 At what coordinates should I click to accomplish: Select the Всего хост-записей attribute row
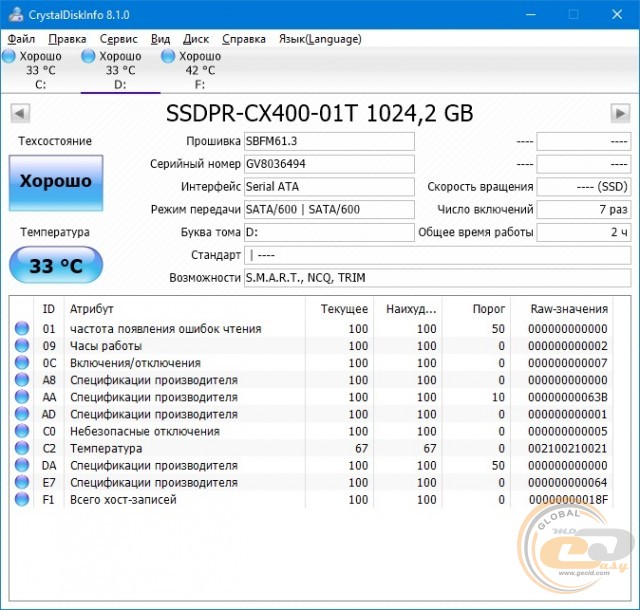(x=311, y=499)
